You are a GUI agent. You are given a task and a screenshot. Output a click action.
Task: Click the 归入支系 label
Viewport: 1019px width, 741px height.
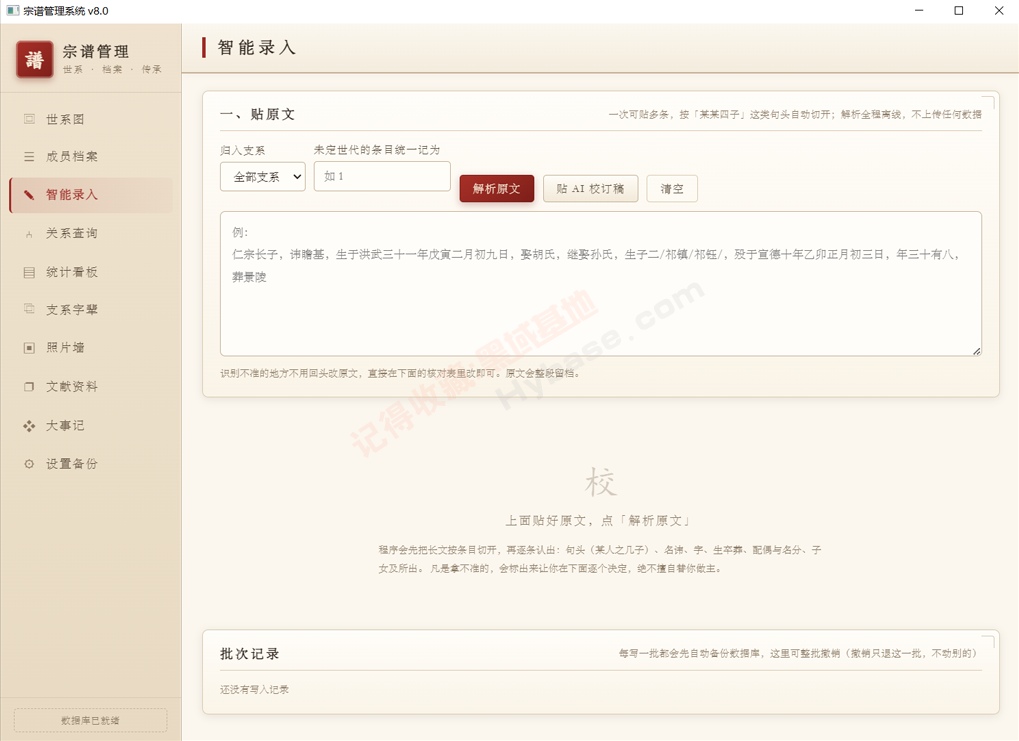pos(242,150)
